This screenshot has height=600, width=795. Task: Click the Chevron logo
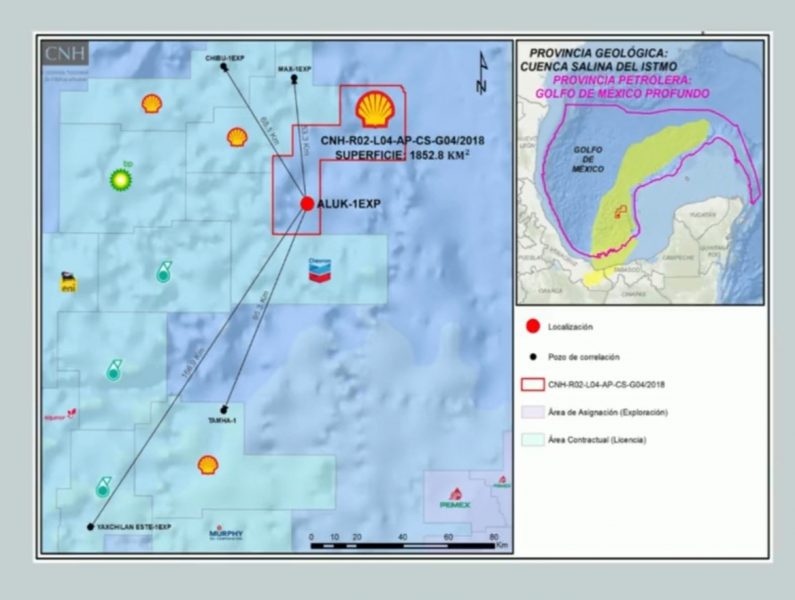320,270
